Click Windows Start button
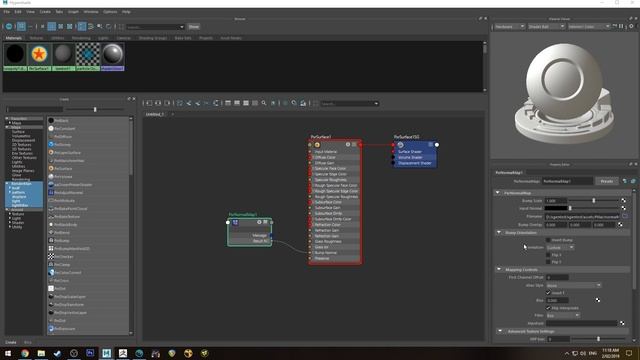 pos(8,353)
